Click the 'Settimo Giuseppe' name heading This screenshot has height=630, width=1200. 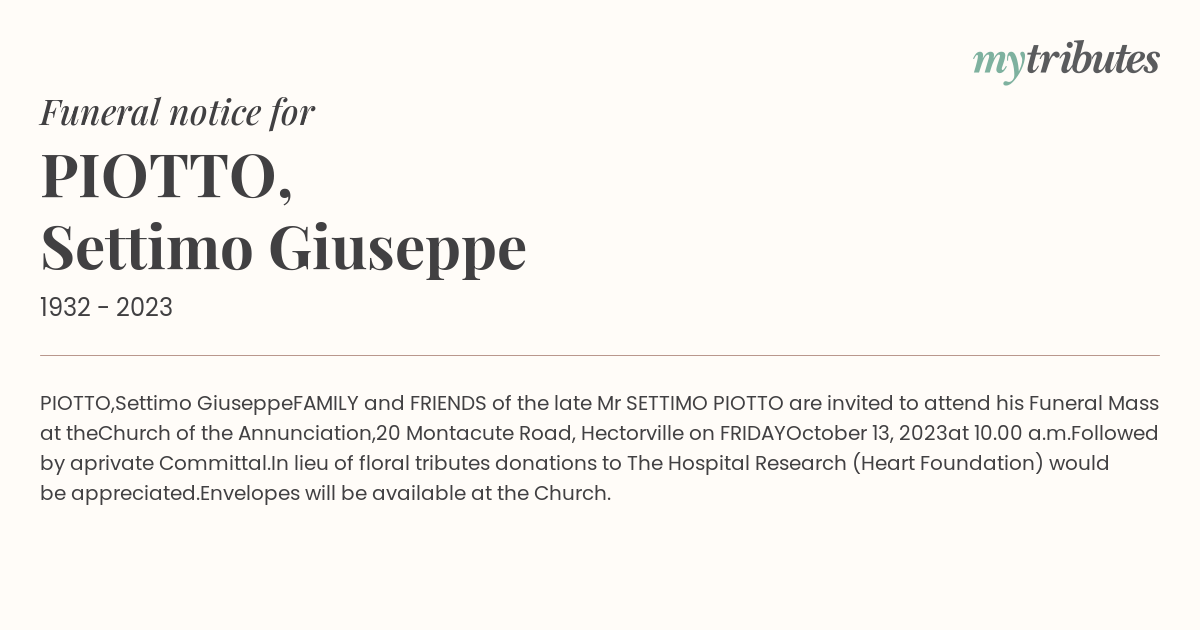(x=283, y=249)
